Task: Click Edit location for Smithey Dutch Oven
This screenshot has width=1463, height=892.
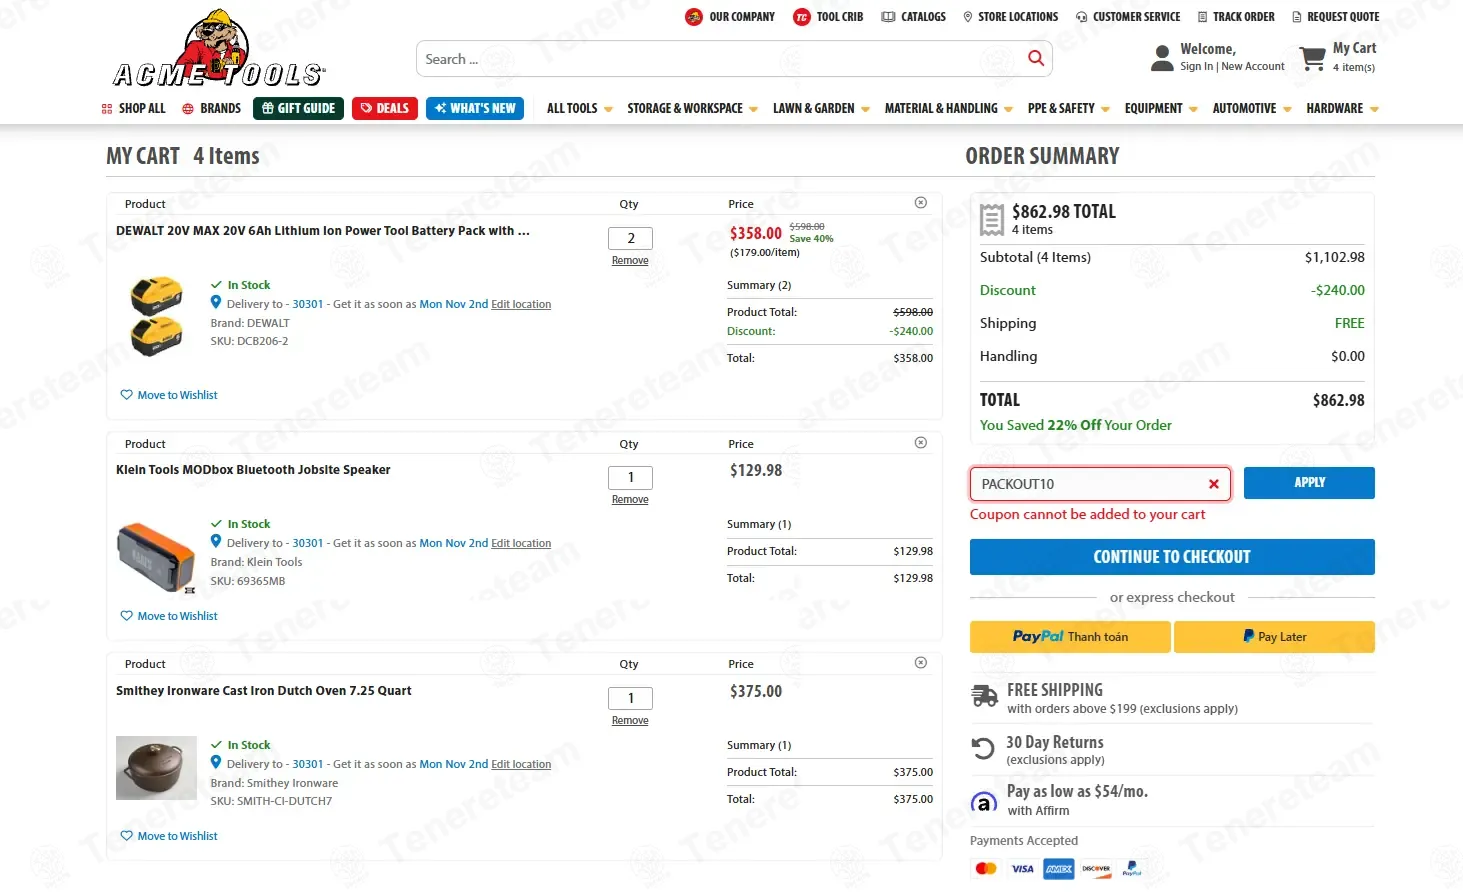Action: [521, 764]
